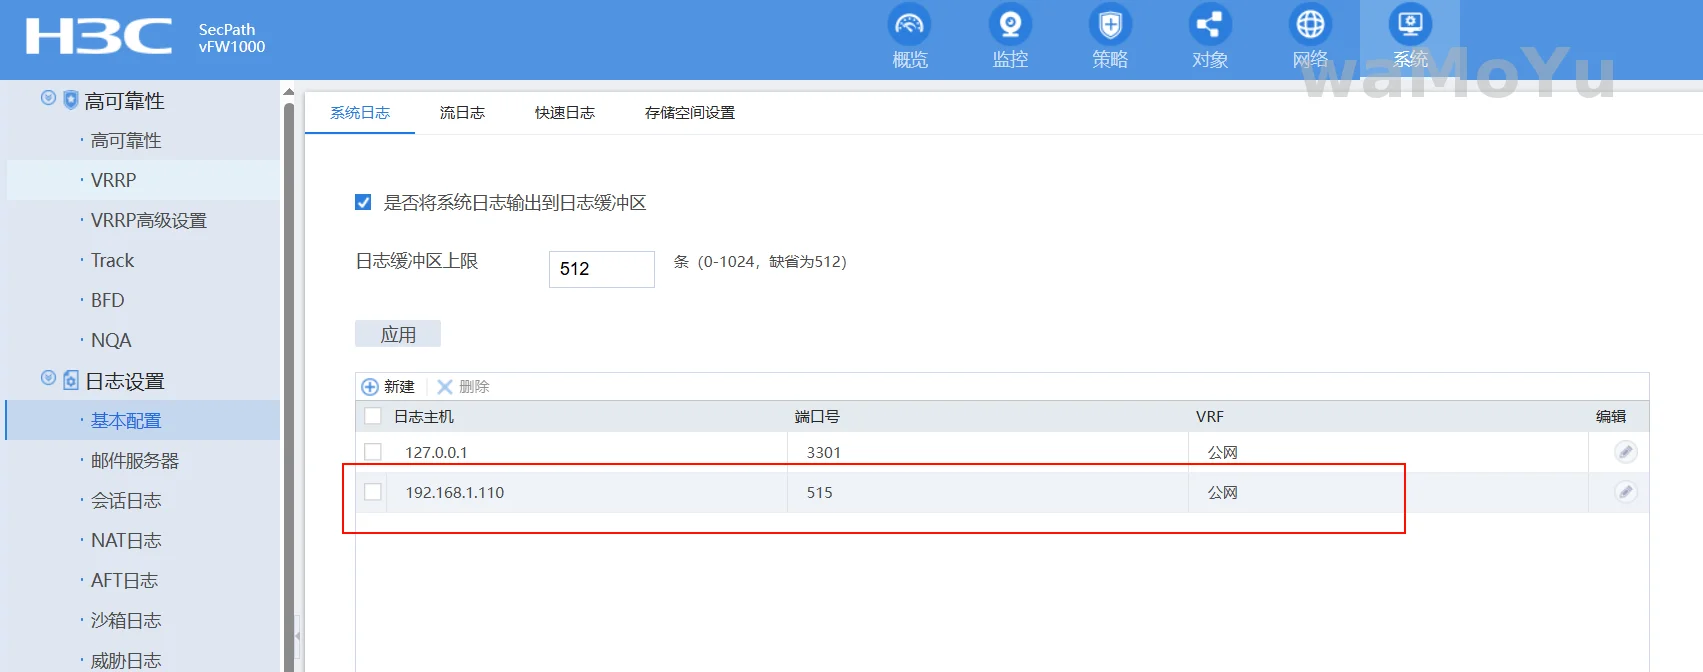
Task: Uncheck output system log to buffer option
Action: pos(364,203)
